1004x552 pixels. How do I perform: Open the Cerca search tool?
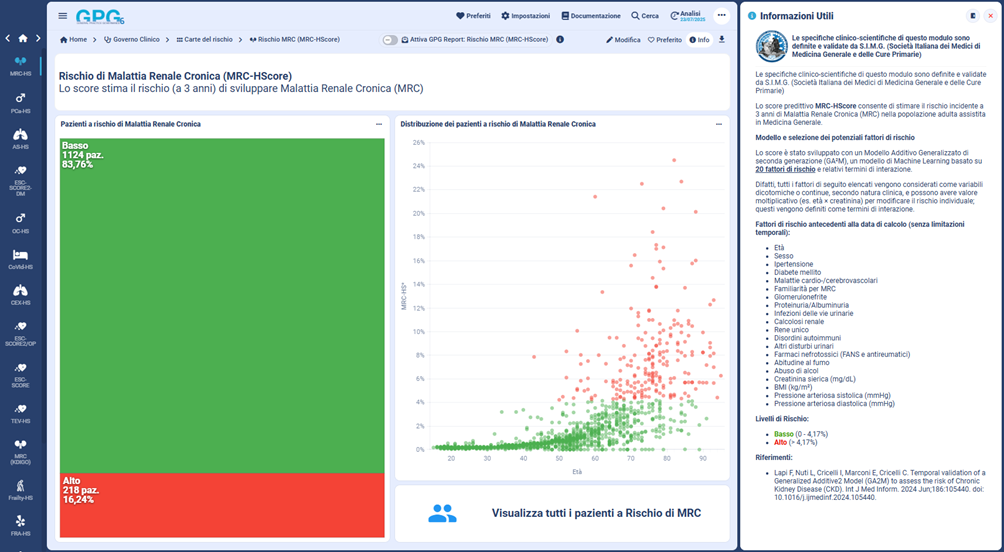coord(645,16)
